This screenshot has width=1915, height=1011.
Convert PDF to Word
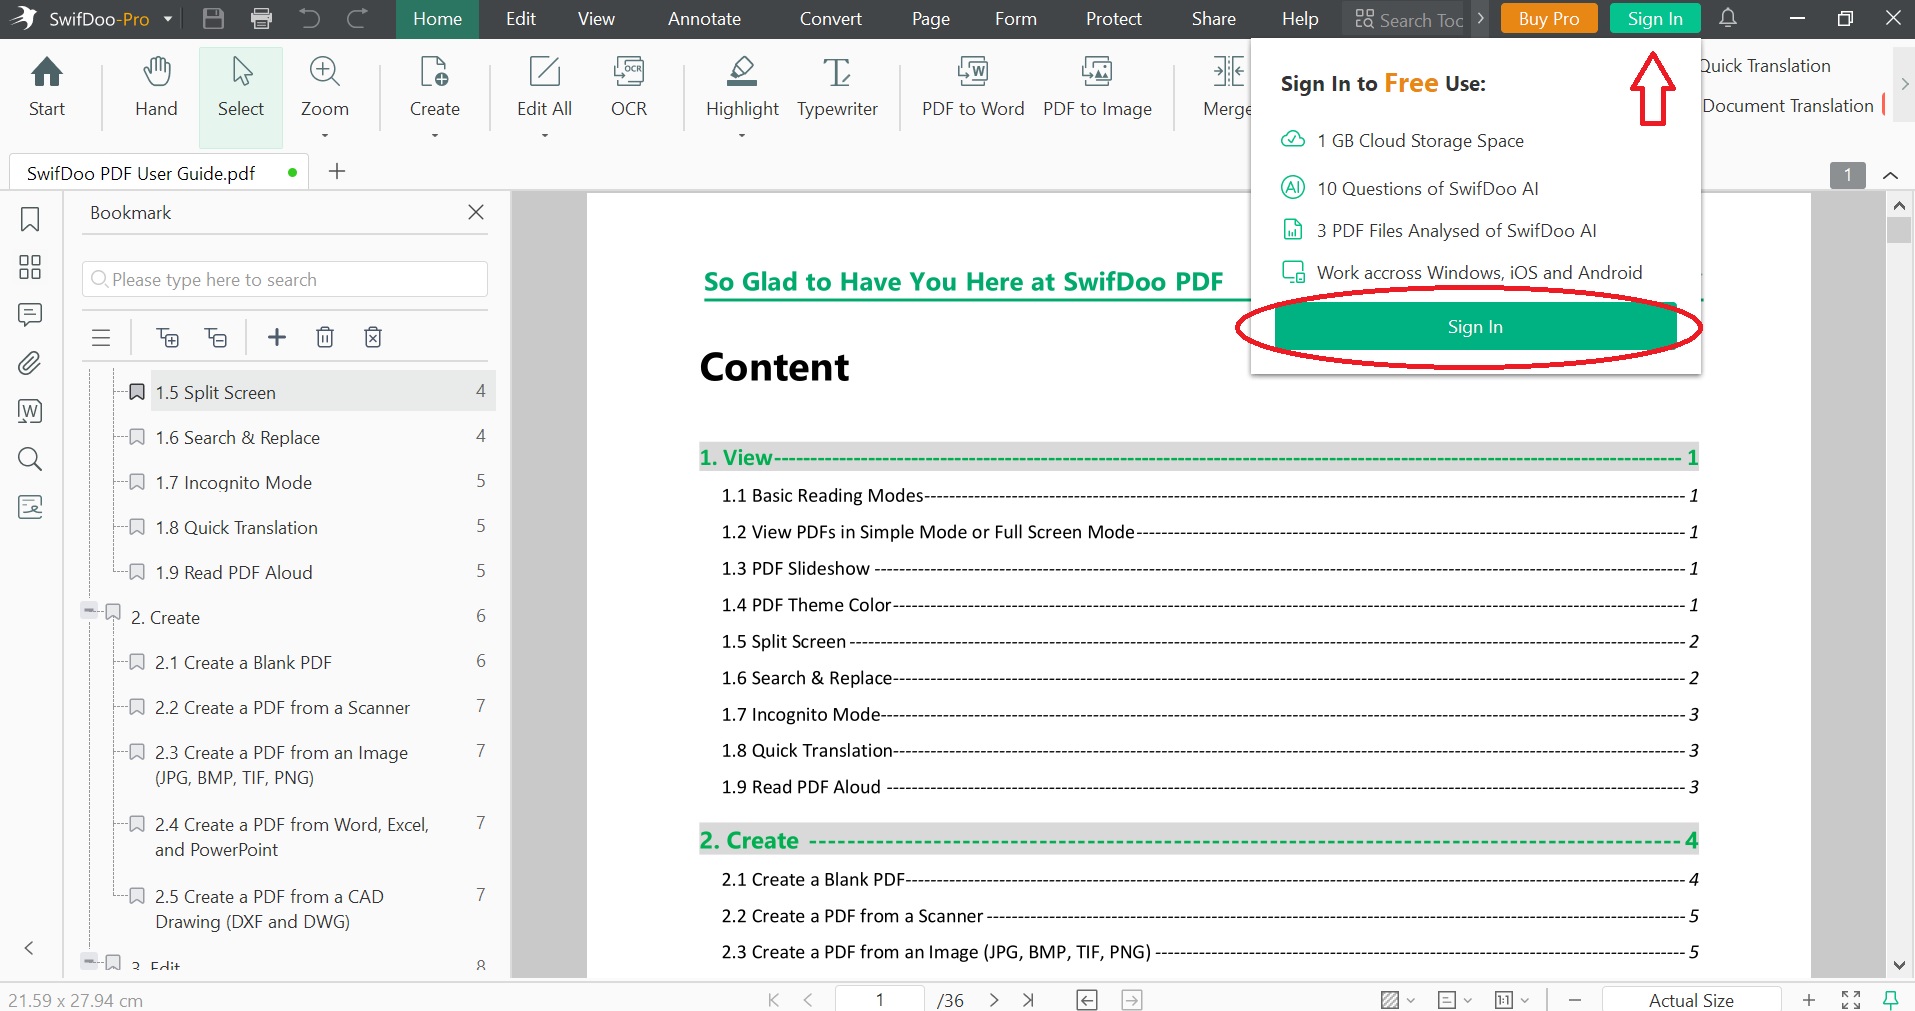pyautogui.click(x=973, y=88)
